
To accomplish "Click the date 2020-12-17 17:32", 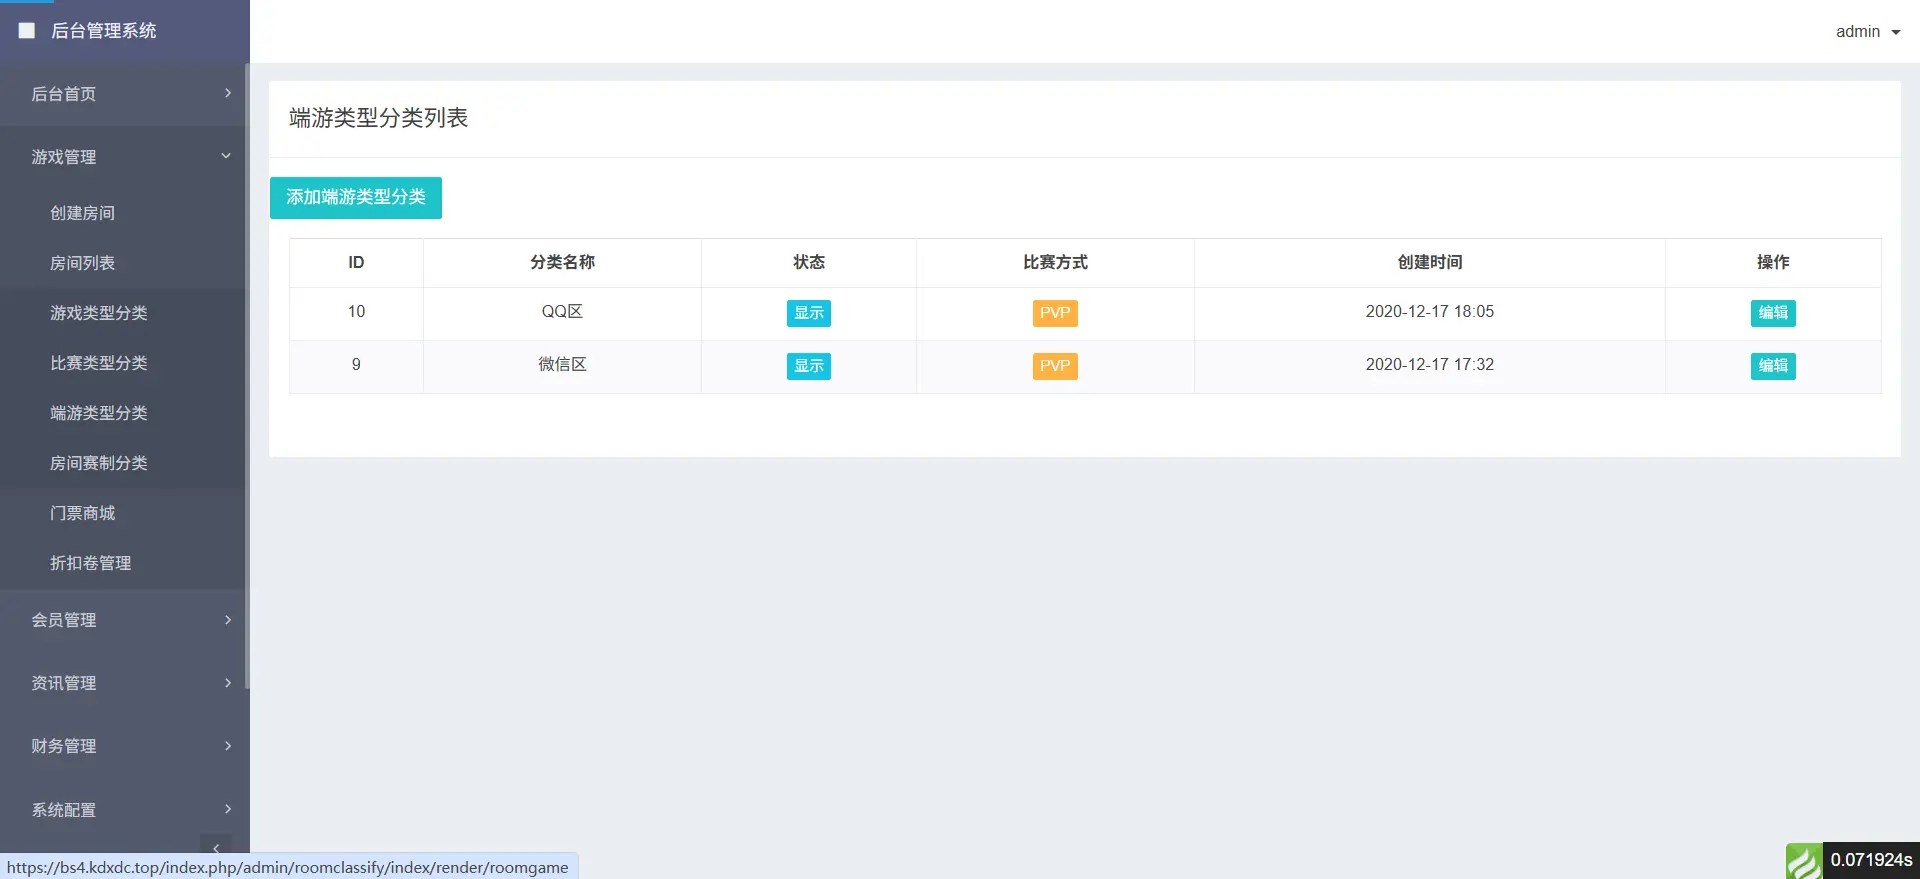I will [x=1430, y=365].
